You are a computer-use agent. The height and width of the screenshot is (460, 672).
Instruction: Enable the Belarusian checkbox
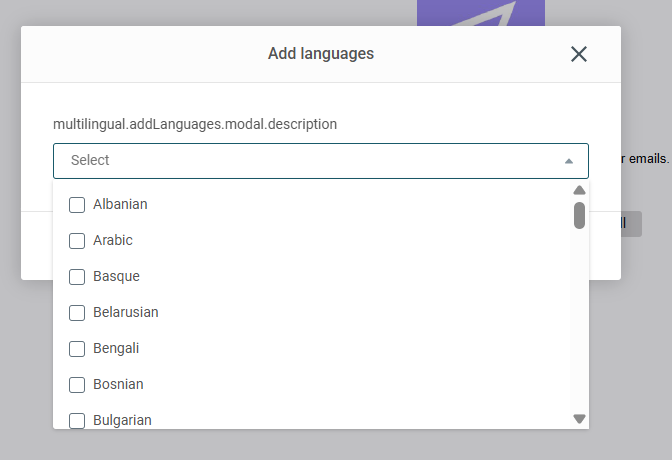[77, 313]
